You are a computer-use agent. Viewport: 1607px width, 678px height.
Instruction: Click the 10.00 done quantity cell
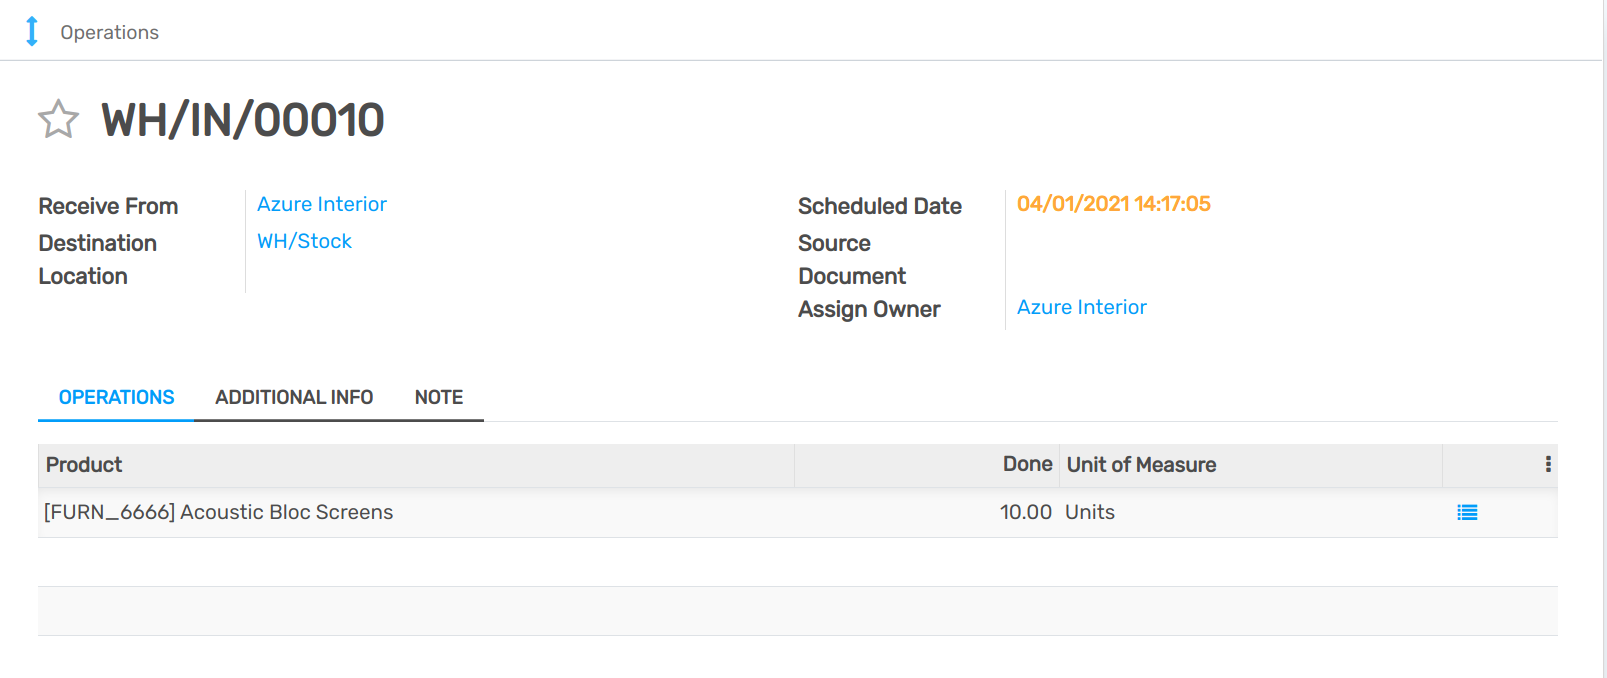tap(1025, 512)
